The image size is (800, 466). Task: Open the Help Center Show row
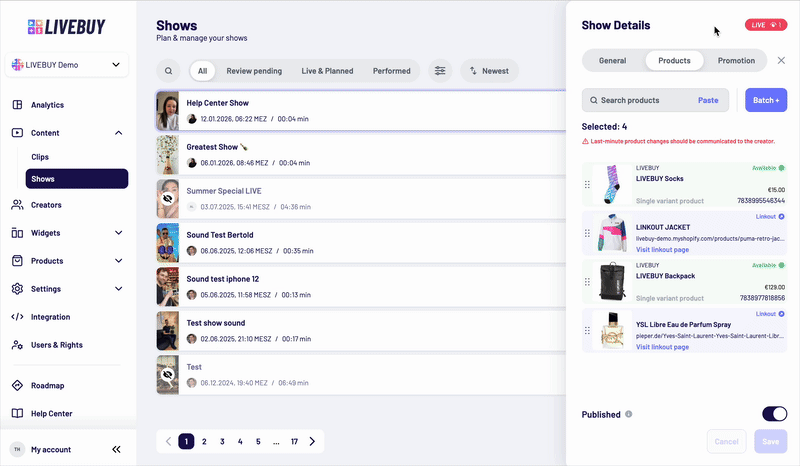[361, 111]
